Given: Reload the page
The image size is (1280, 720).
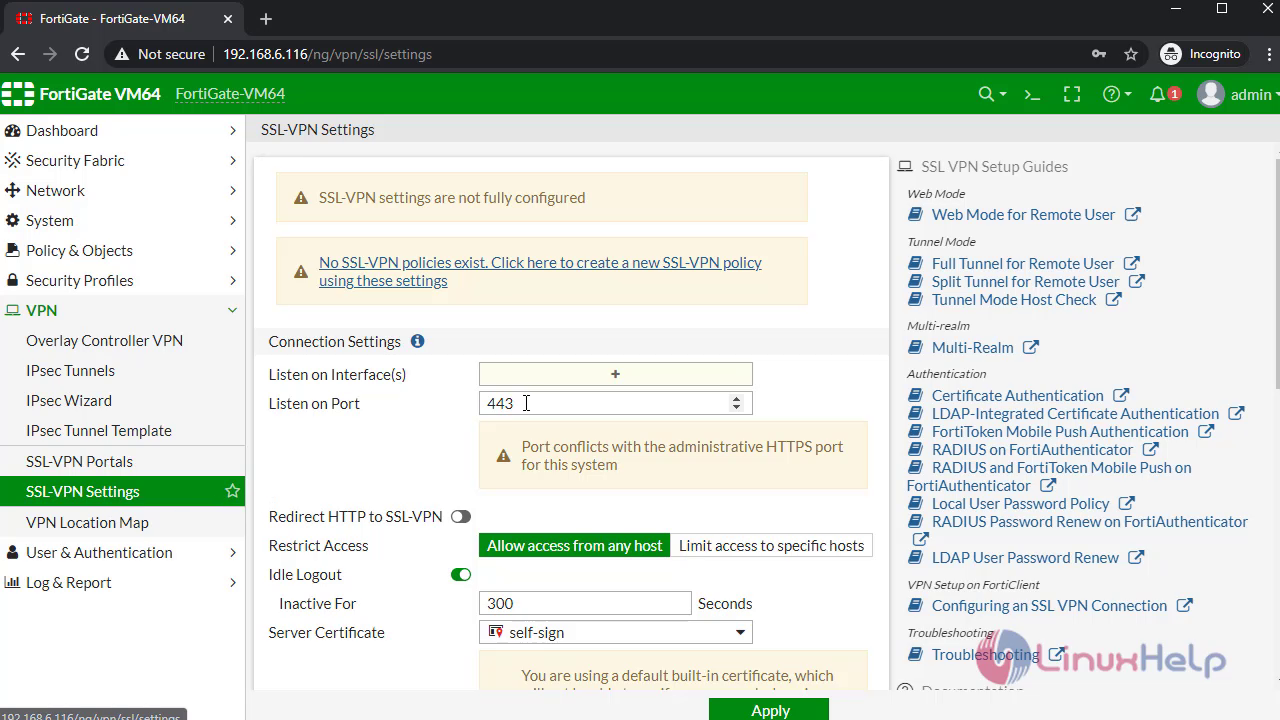Looking at the screenshot, I should pyautogui.click(x=82, y=54).
